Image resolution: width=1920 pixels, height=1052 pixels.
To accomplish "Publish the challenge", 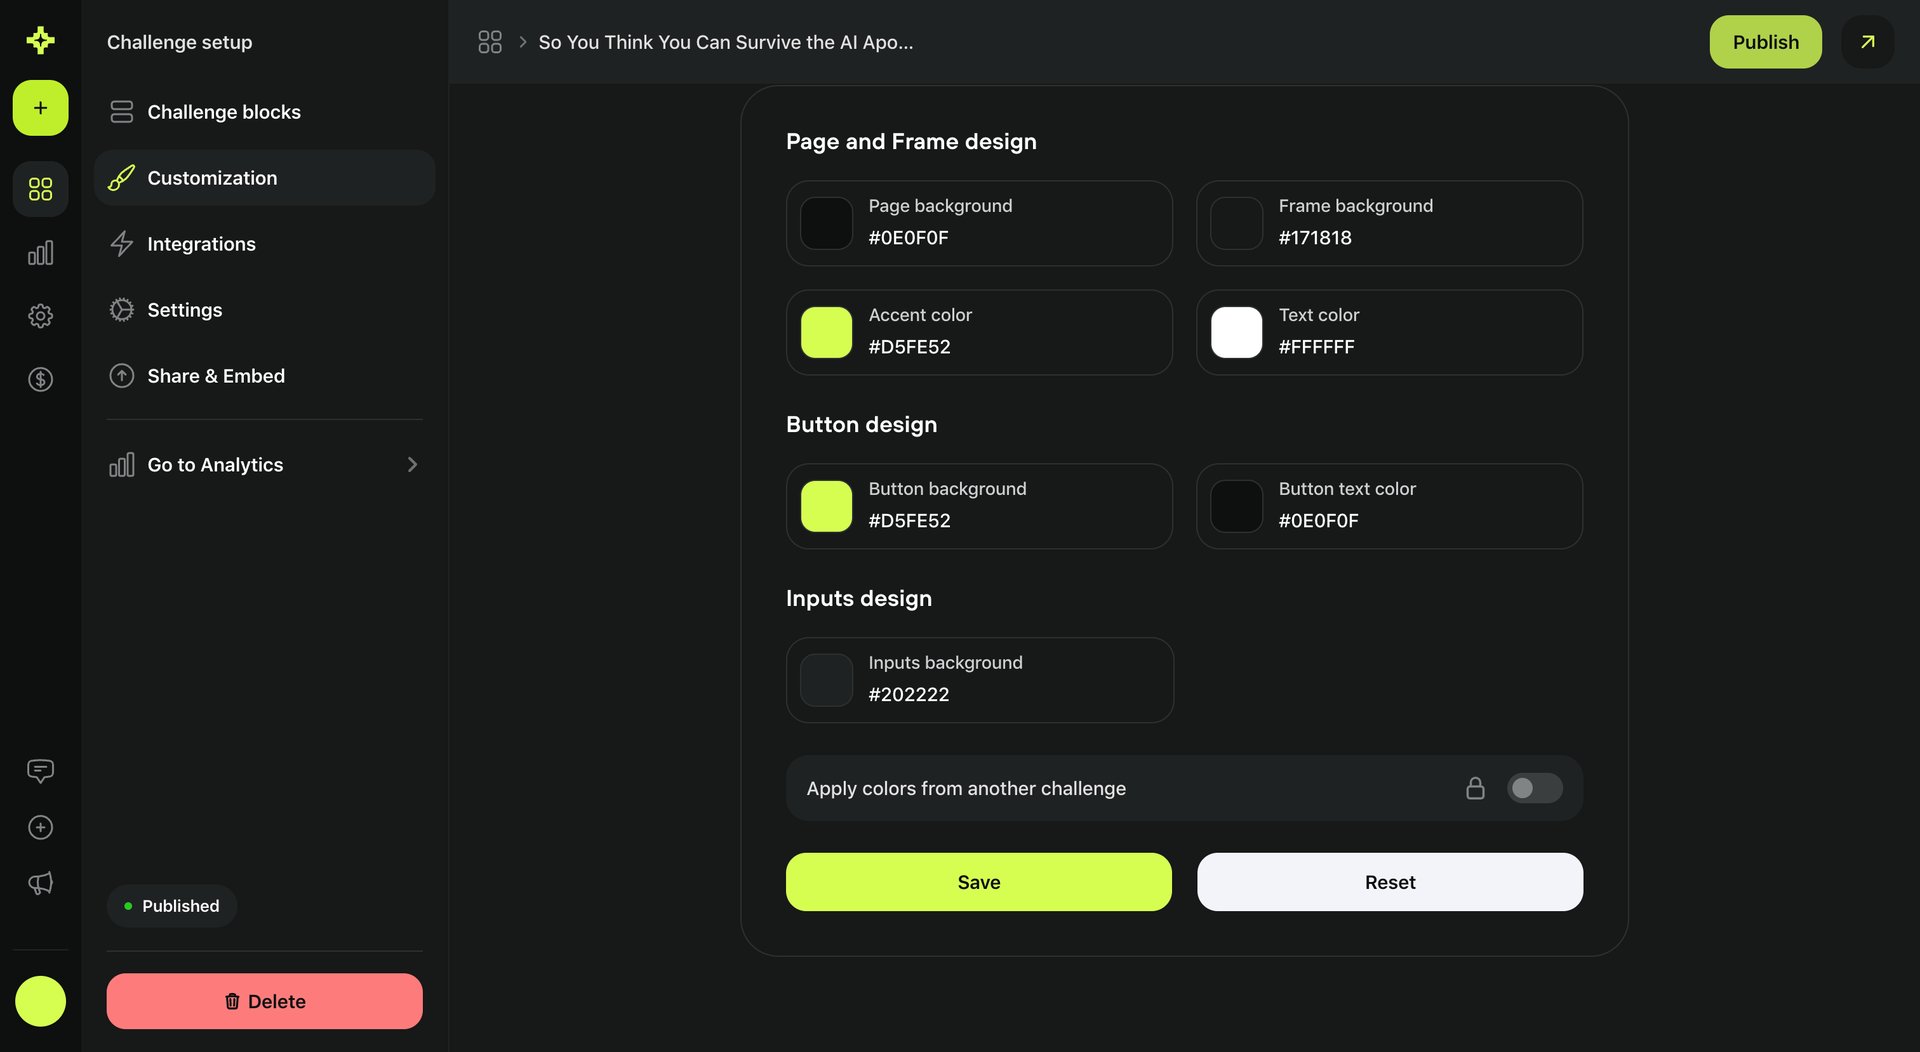I will coord(1765,42).
